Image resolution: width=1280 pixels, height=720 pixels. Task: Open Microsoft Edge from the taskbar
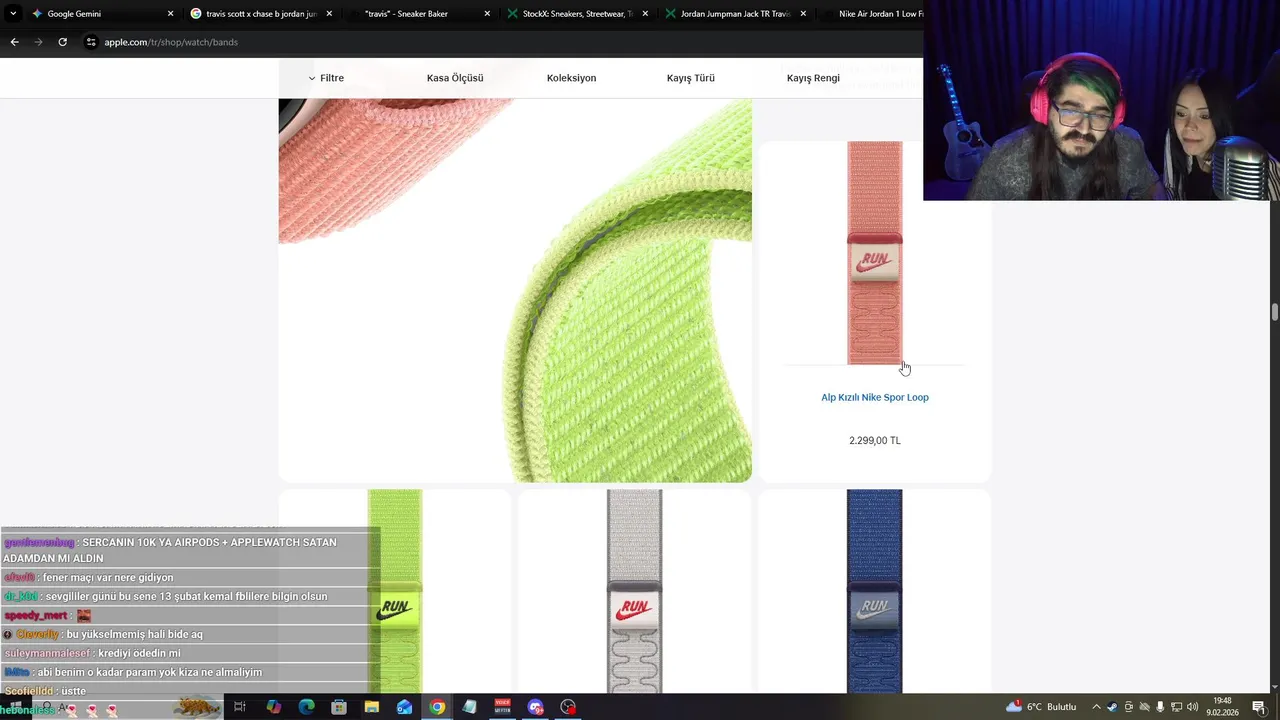pos(306,707)
